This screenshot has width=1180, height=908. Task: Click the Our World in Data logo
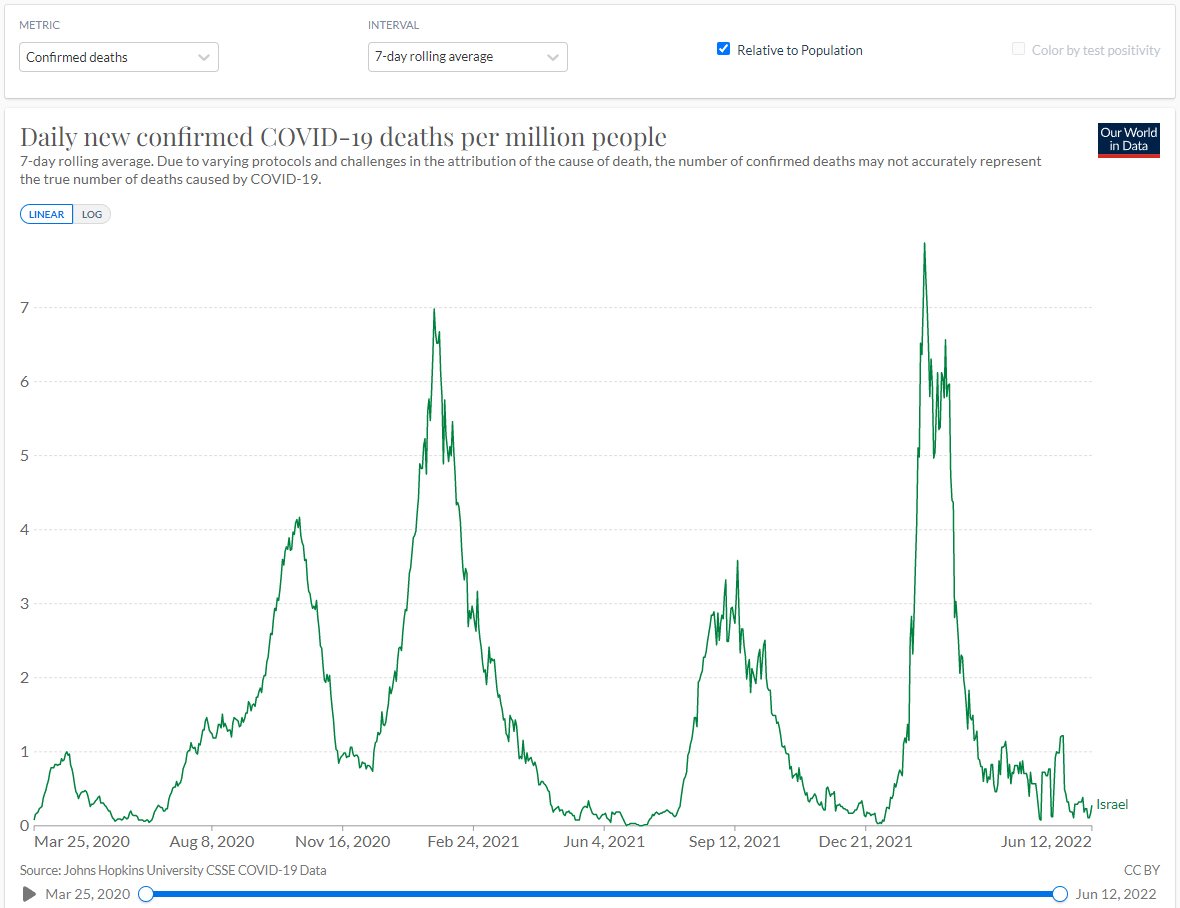(1128, 140)
